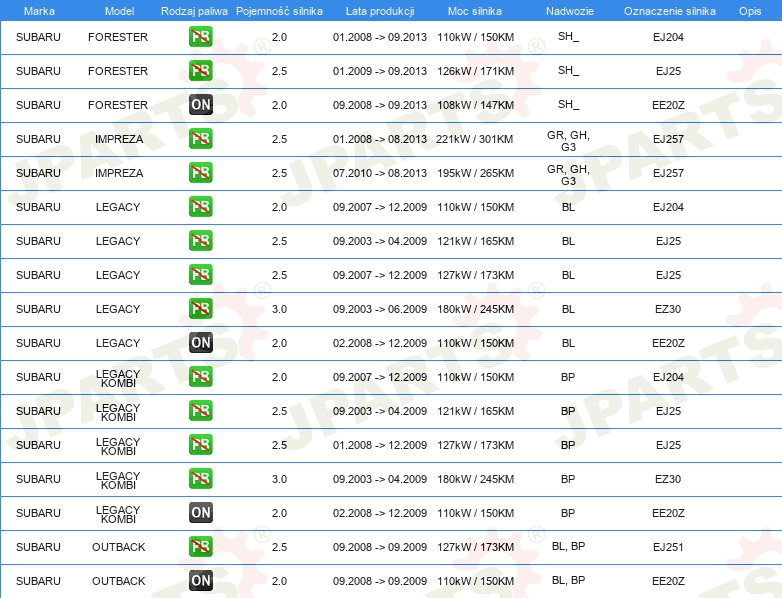Click IMPREZA model in the 195kW row
This screenshot has height=598, width=782.
119,173
